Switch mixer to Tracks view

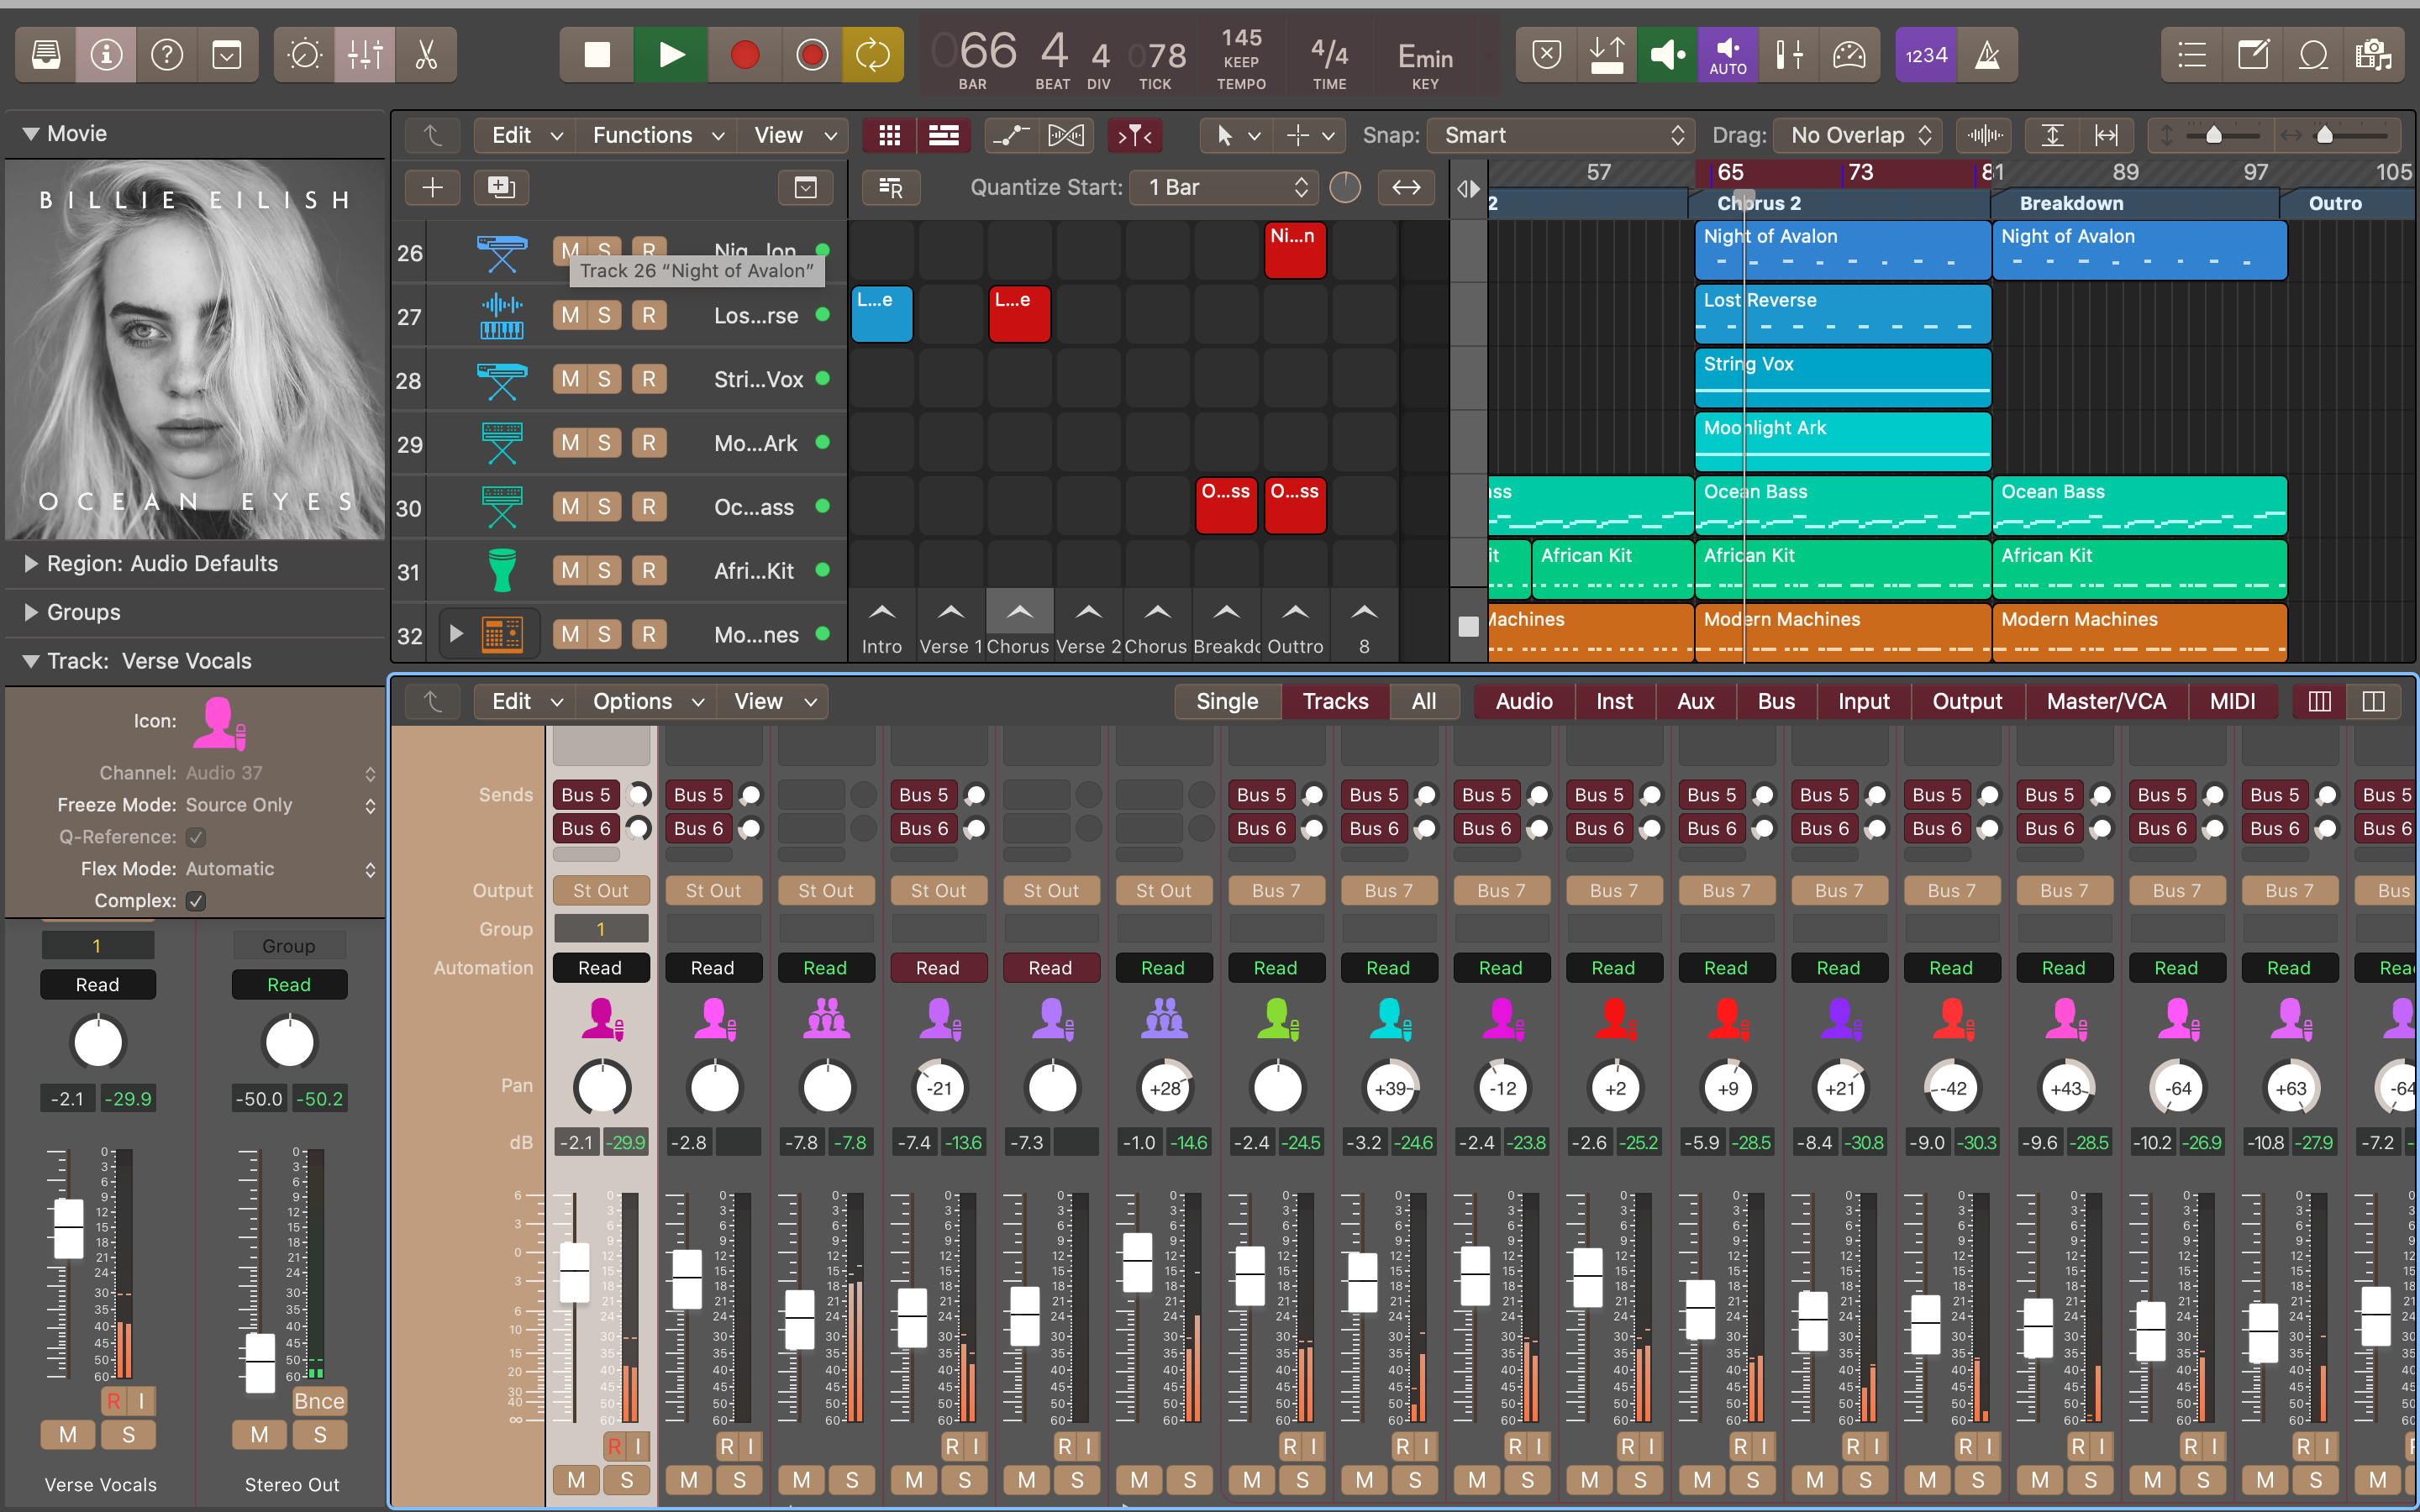(x=1334, y=701)
